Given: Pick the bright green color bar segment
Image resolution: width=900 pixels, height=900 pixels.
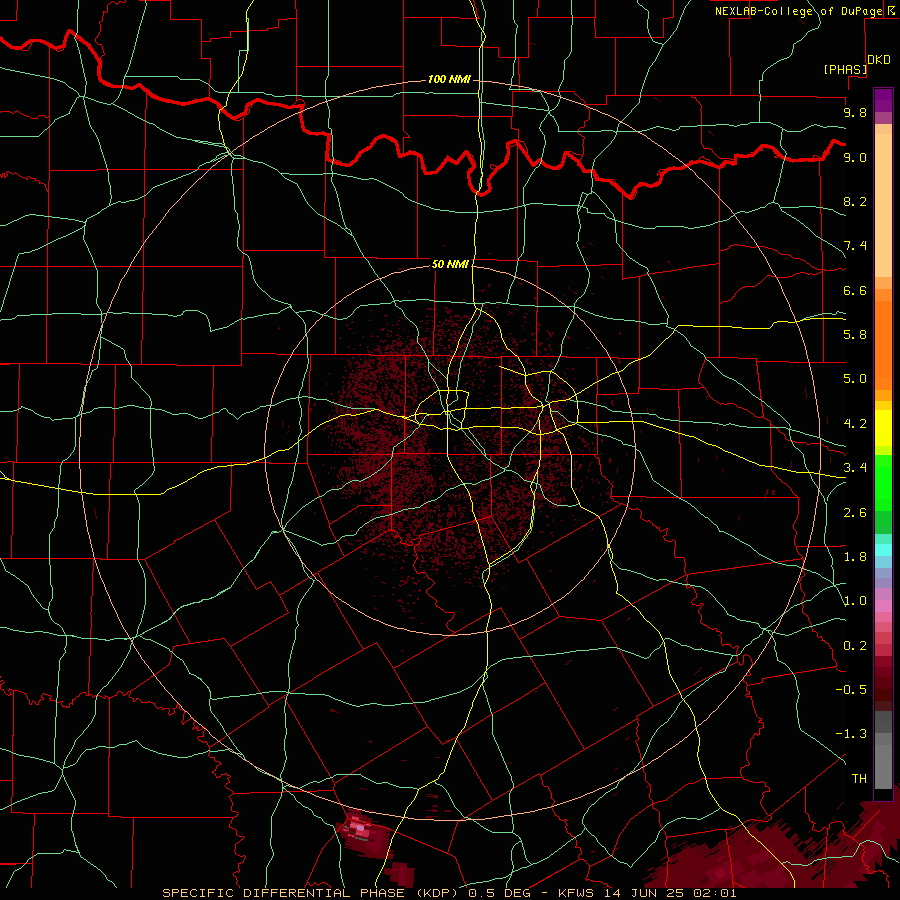Looking at the screenshot, I should 883,482.
